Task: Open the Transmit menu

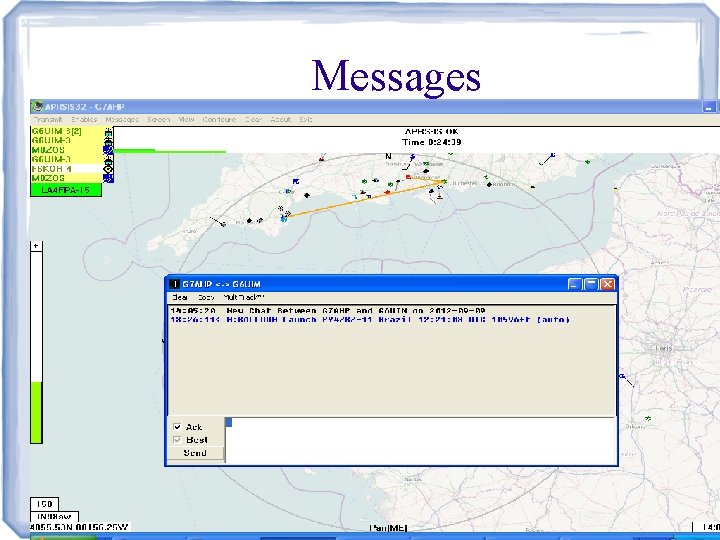Action: 48,119
